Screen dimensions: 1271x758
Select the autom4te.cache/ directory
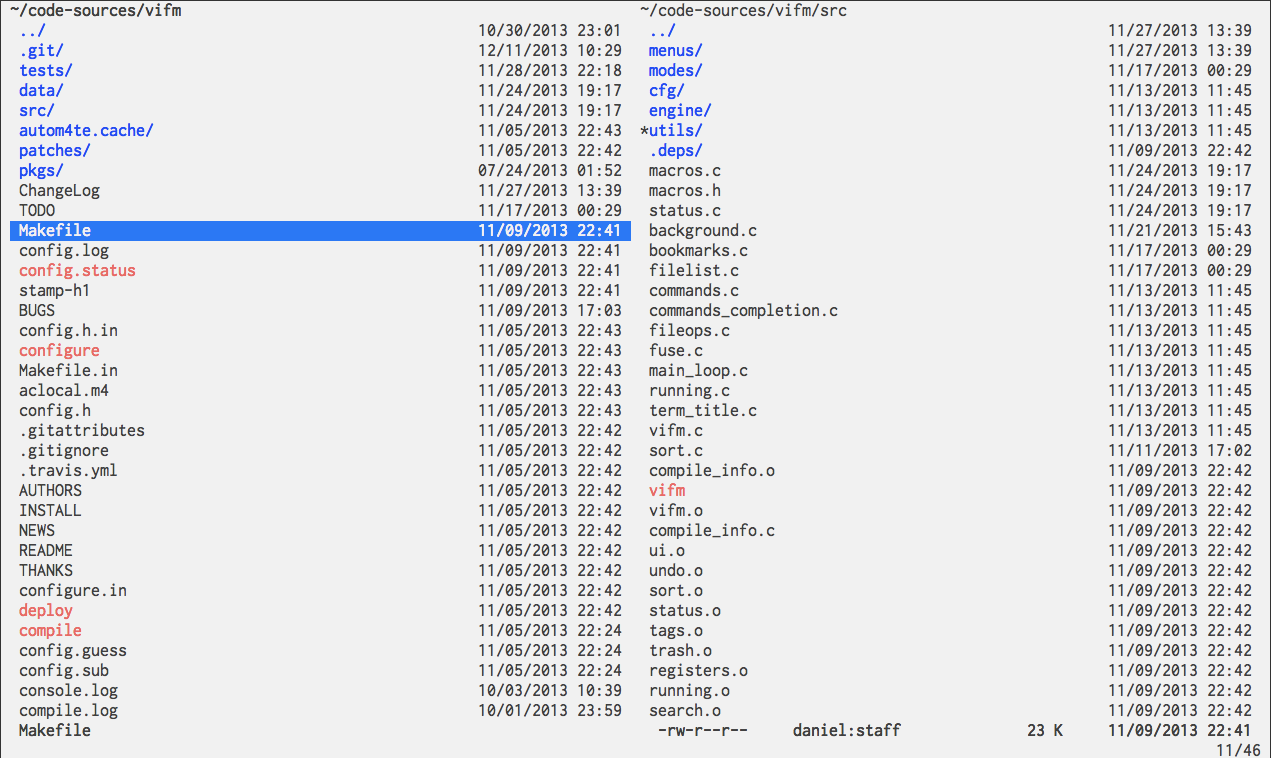pyautogui.click(x=86, y=130)
